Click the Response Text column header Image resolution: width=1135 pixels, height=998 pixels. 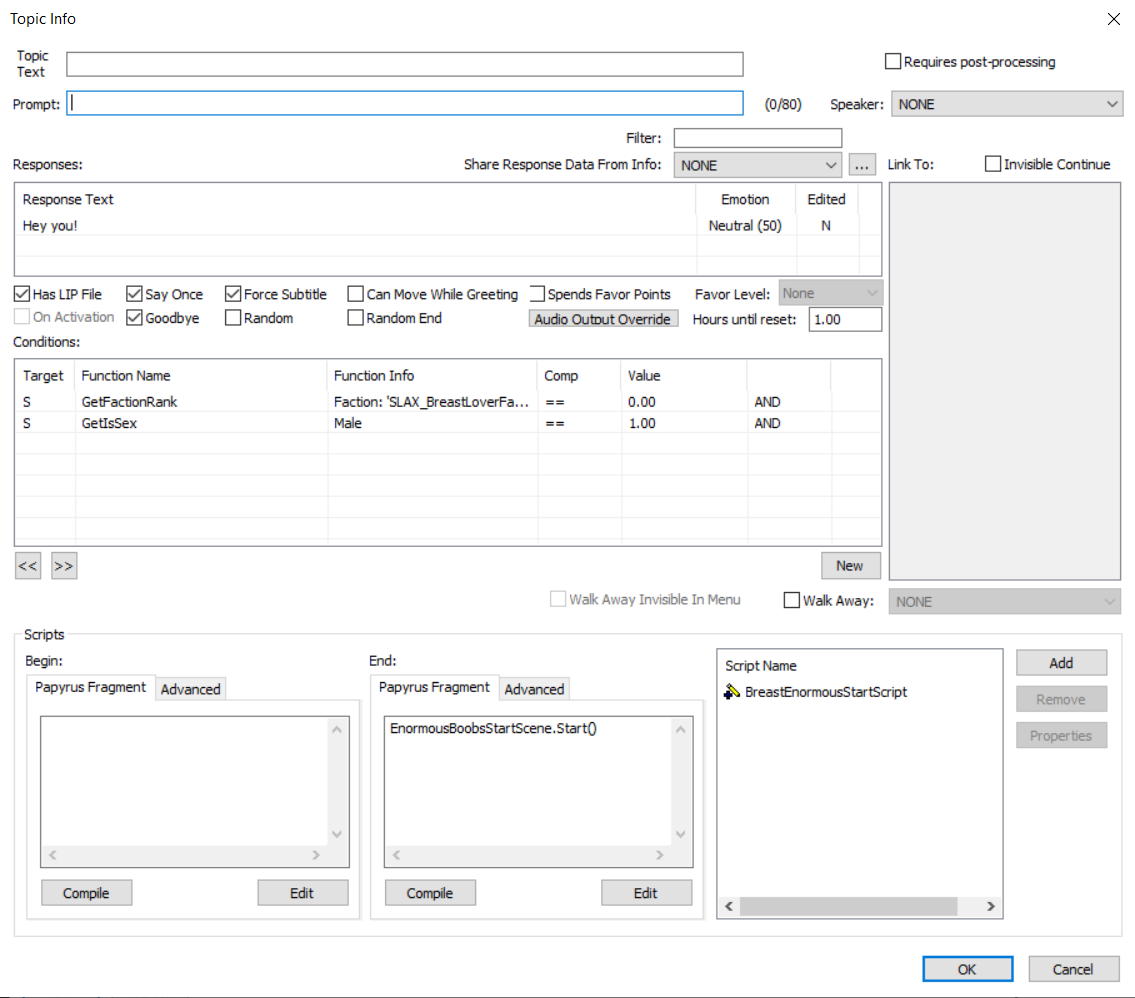[x=355, y=199]
